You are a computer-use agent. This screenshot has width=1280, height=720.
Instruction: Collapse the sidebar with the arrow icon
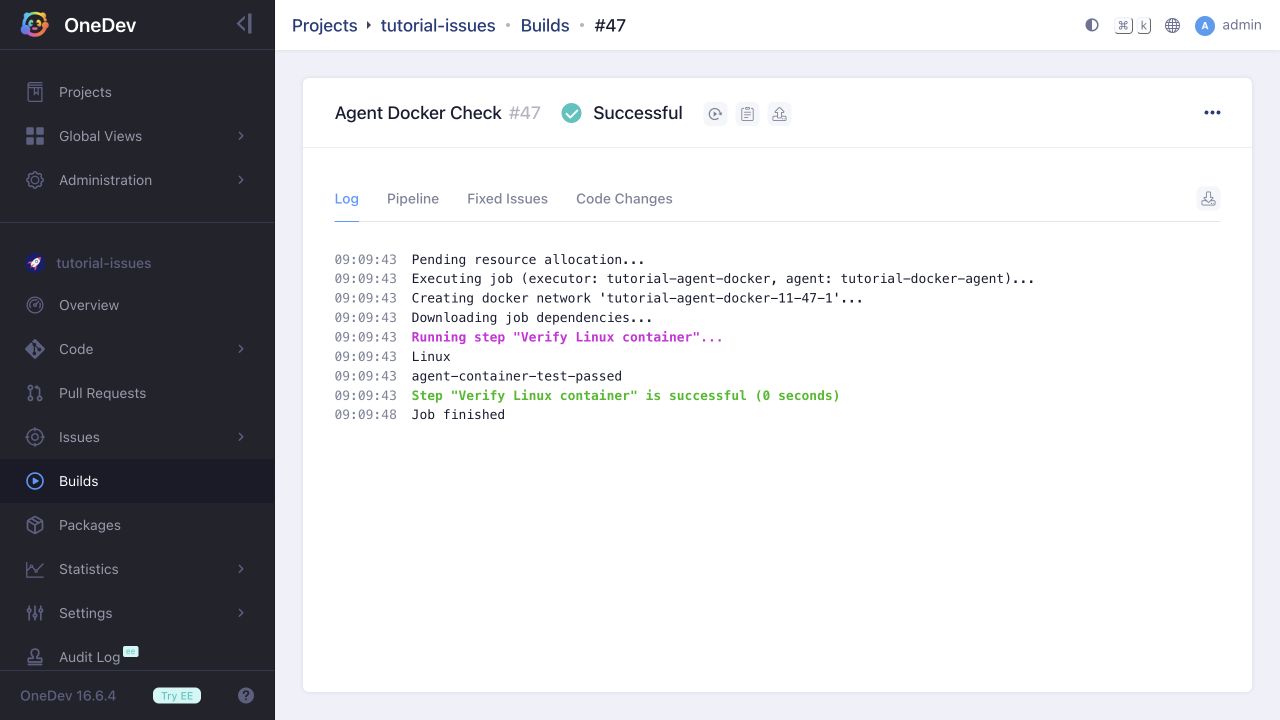coord(244,24)
